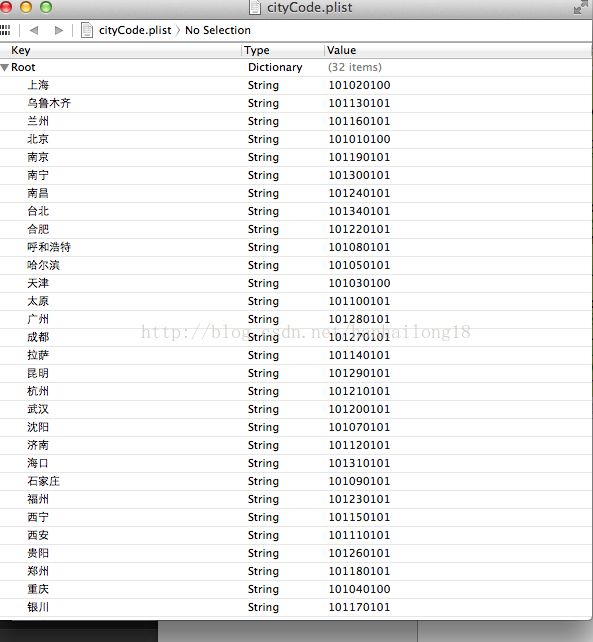The image size is (593, 642).
Task: Select the 呼和浩特 key row
Action: 49,247
